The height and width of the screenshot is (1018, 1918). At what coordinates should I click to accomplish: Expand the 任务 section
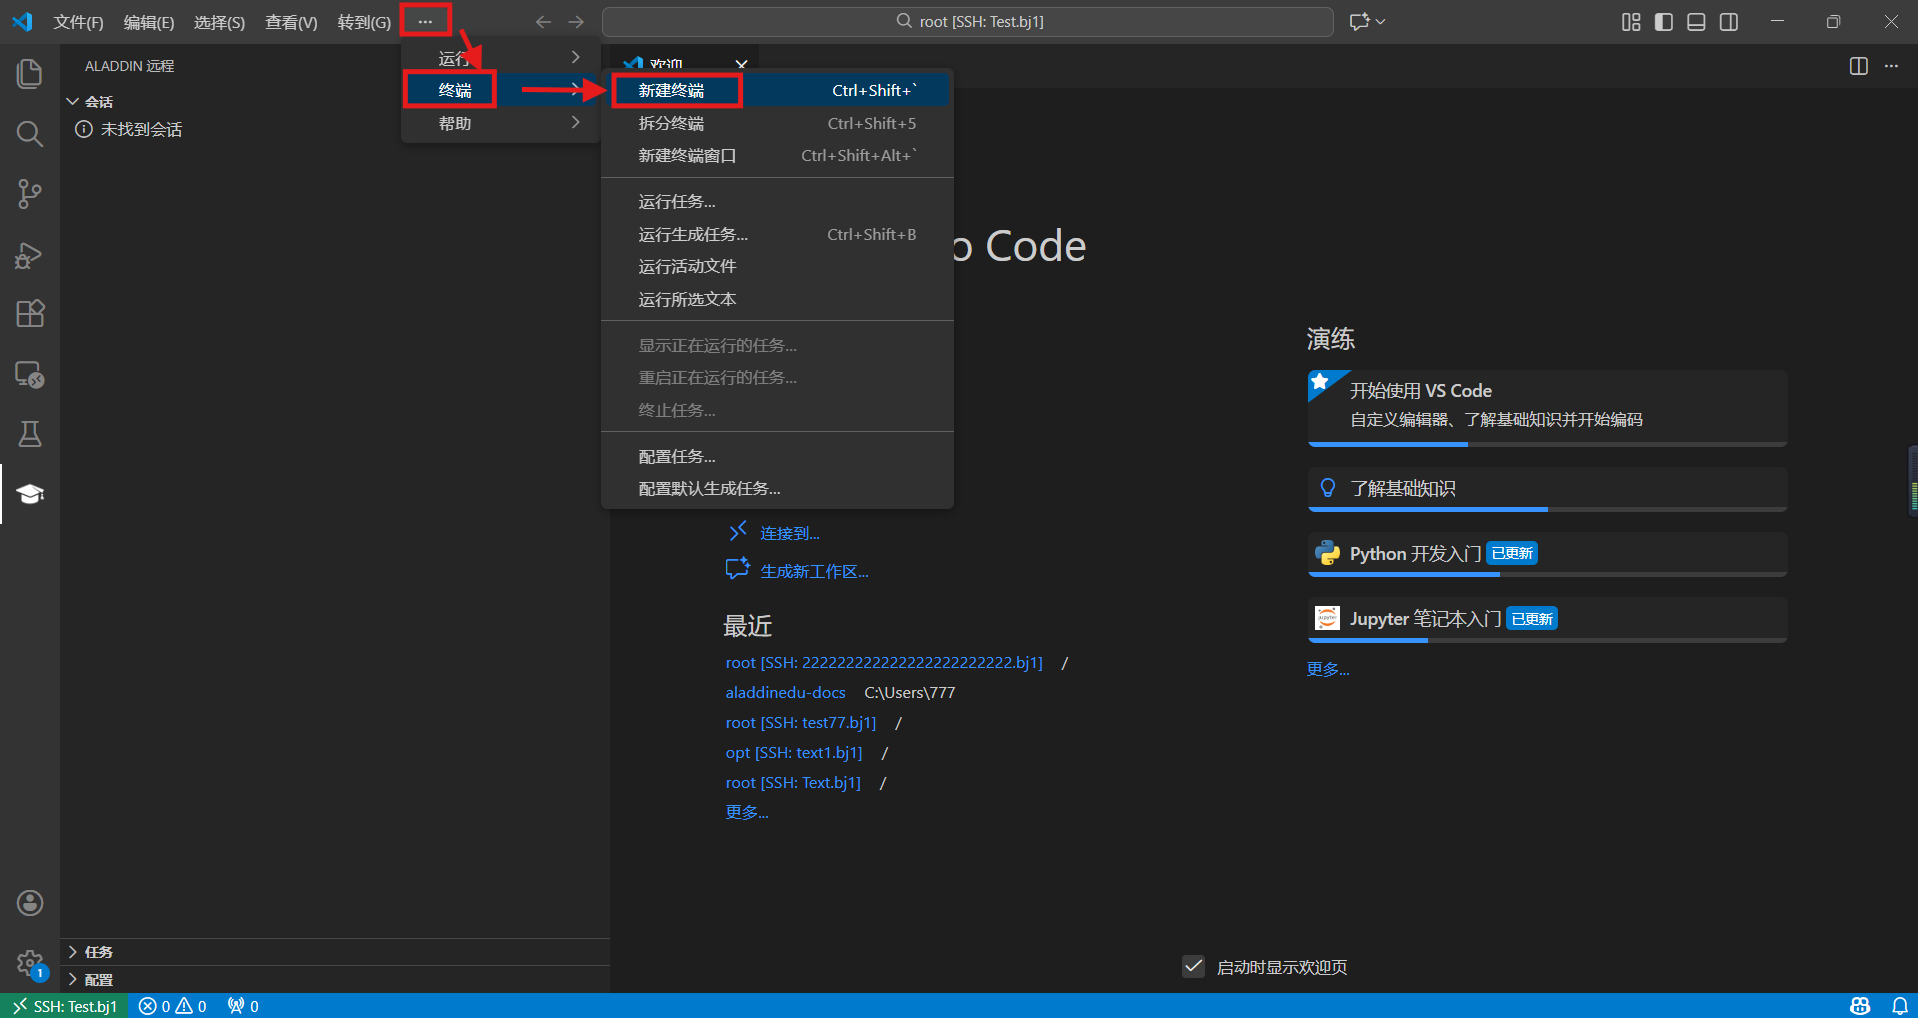(98, 952)
